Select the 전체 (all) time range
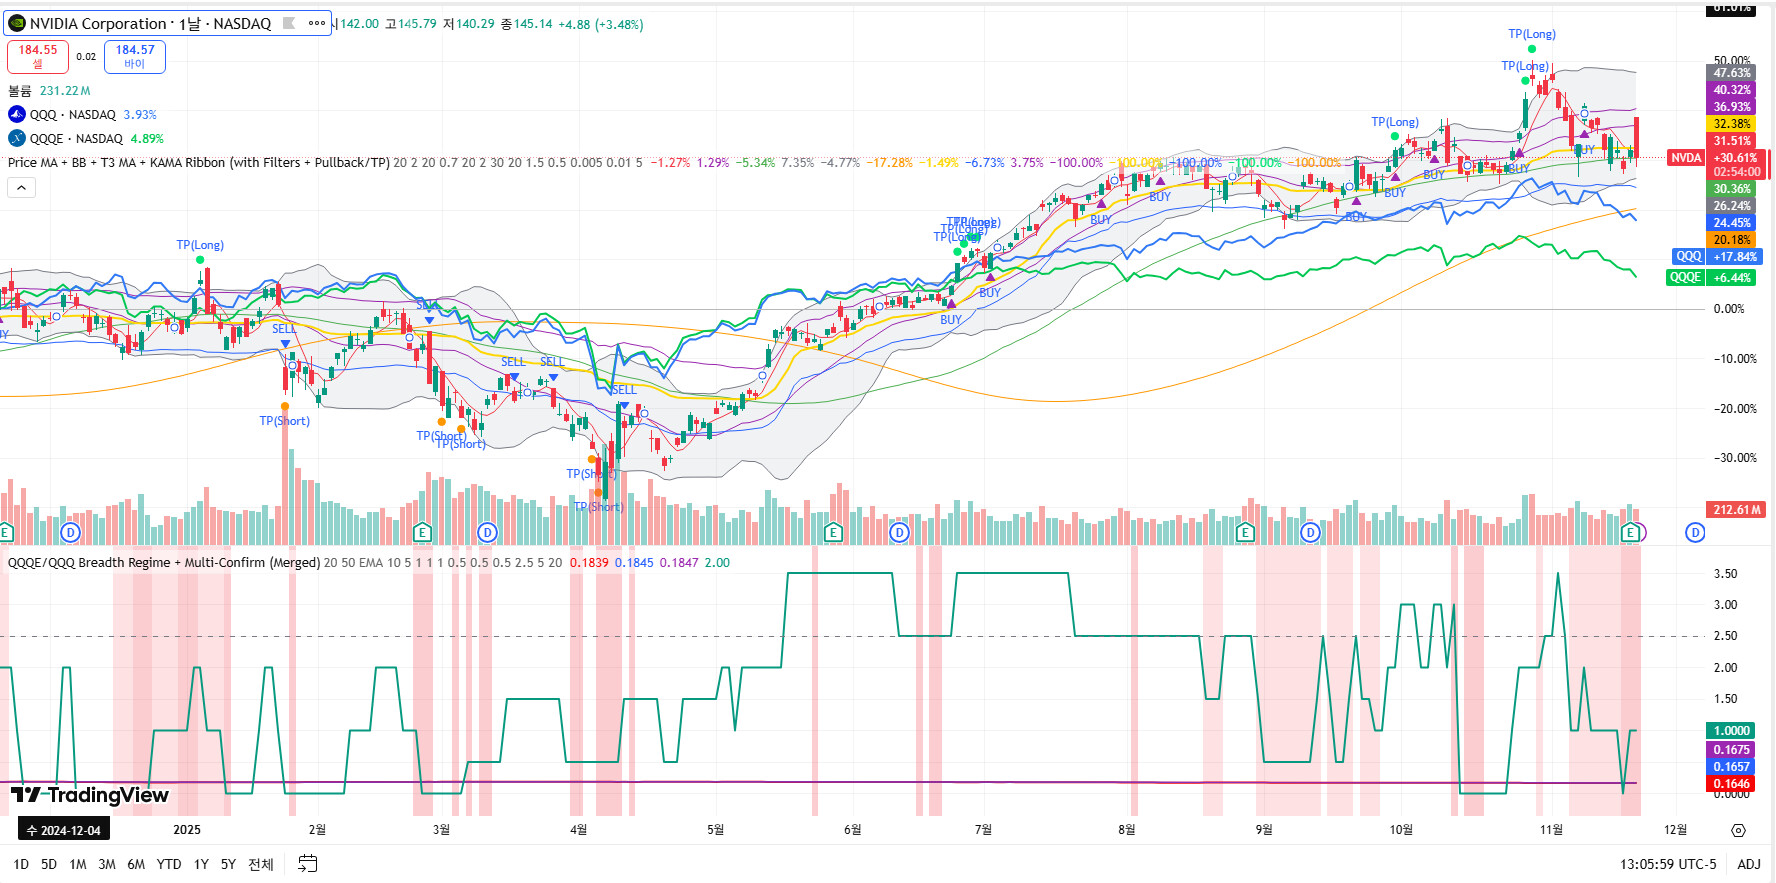The height and width of the screenshot is (883, 1776). tap(261, 864)
